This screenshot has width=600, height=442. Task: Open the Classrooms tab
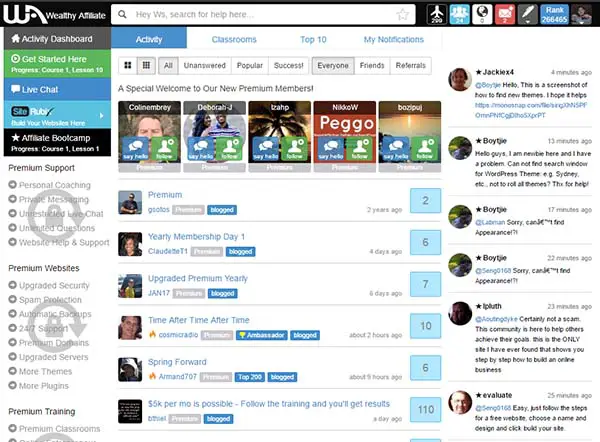pyautogui.click(x=234, y=39)
